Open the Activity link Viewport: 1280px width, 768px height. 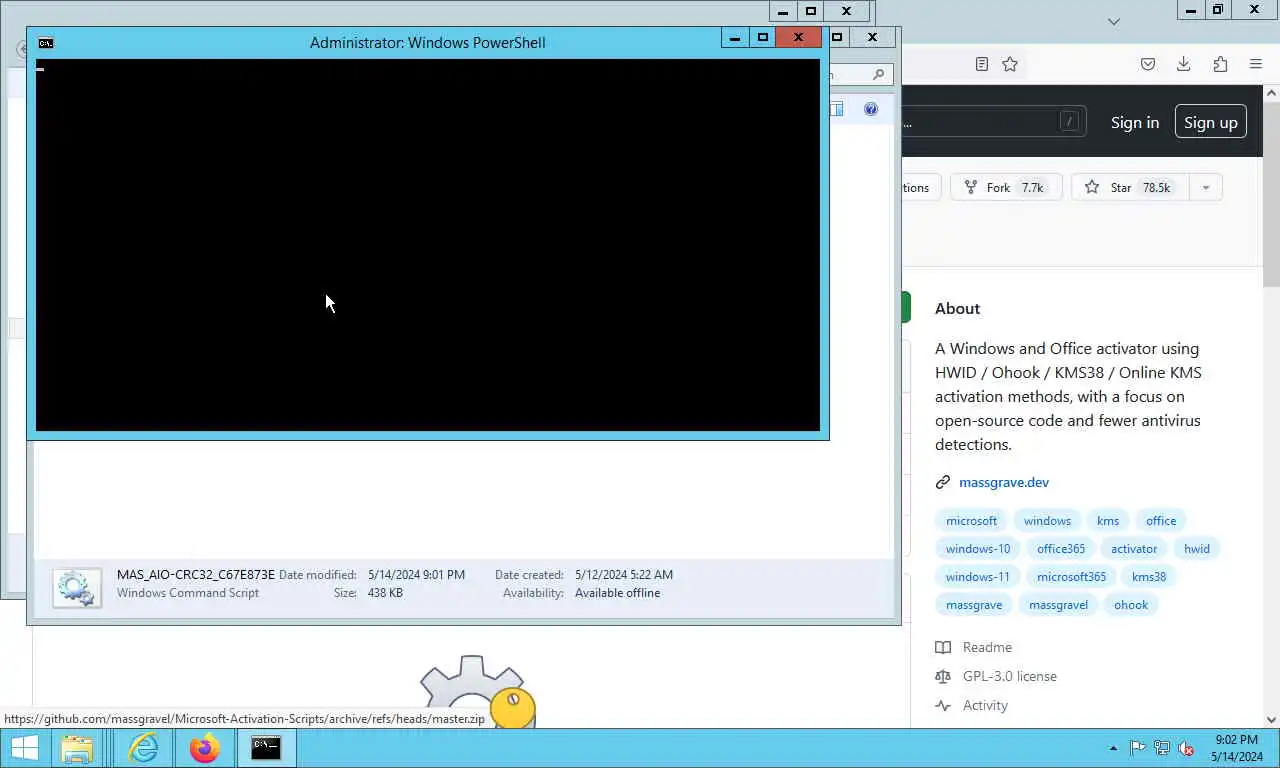click(x=985, y=705)
